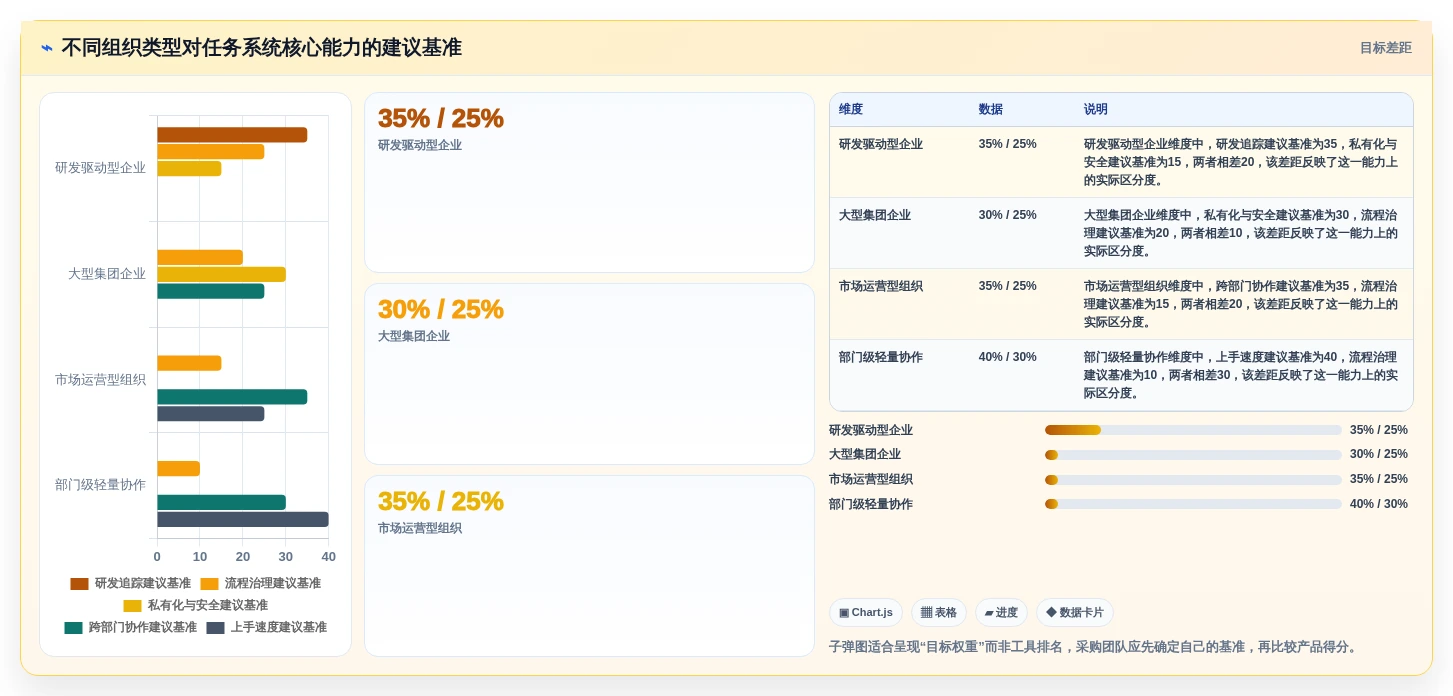1453x696 pixels.
Task: Select the 数据卡片 tag chip
Action: click(1075, 612)
